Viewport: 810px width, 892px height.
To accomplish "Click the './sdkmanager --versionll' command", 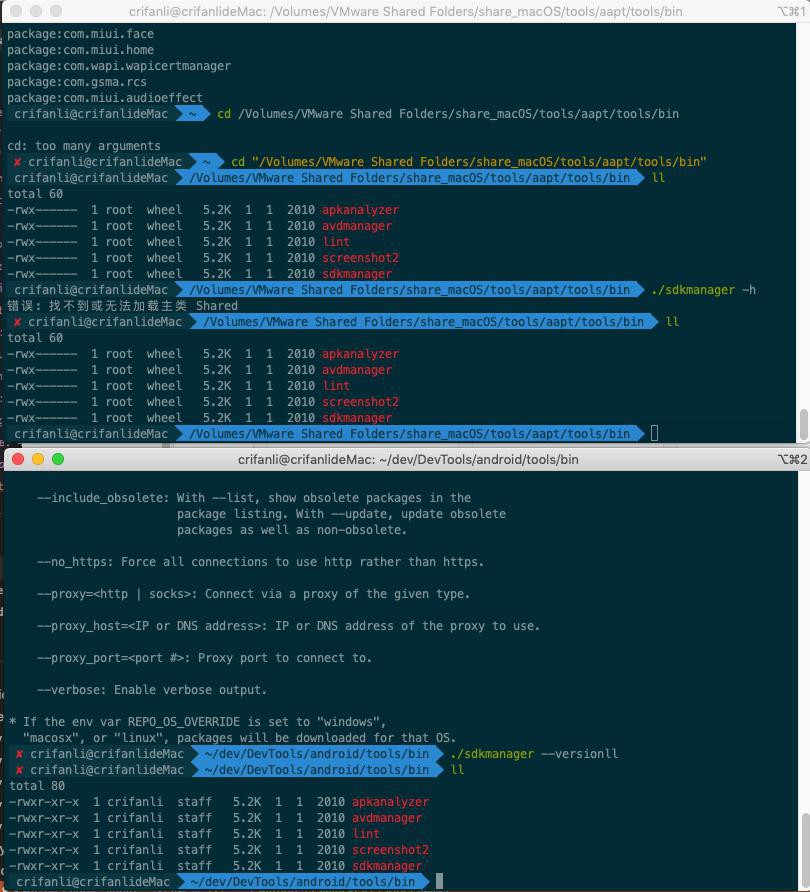I will point(534,754).
